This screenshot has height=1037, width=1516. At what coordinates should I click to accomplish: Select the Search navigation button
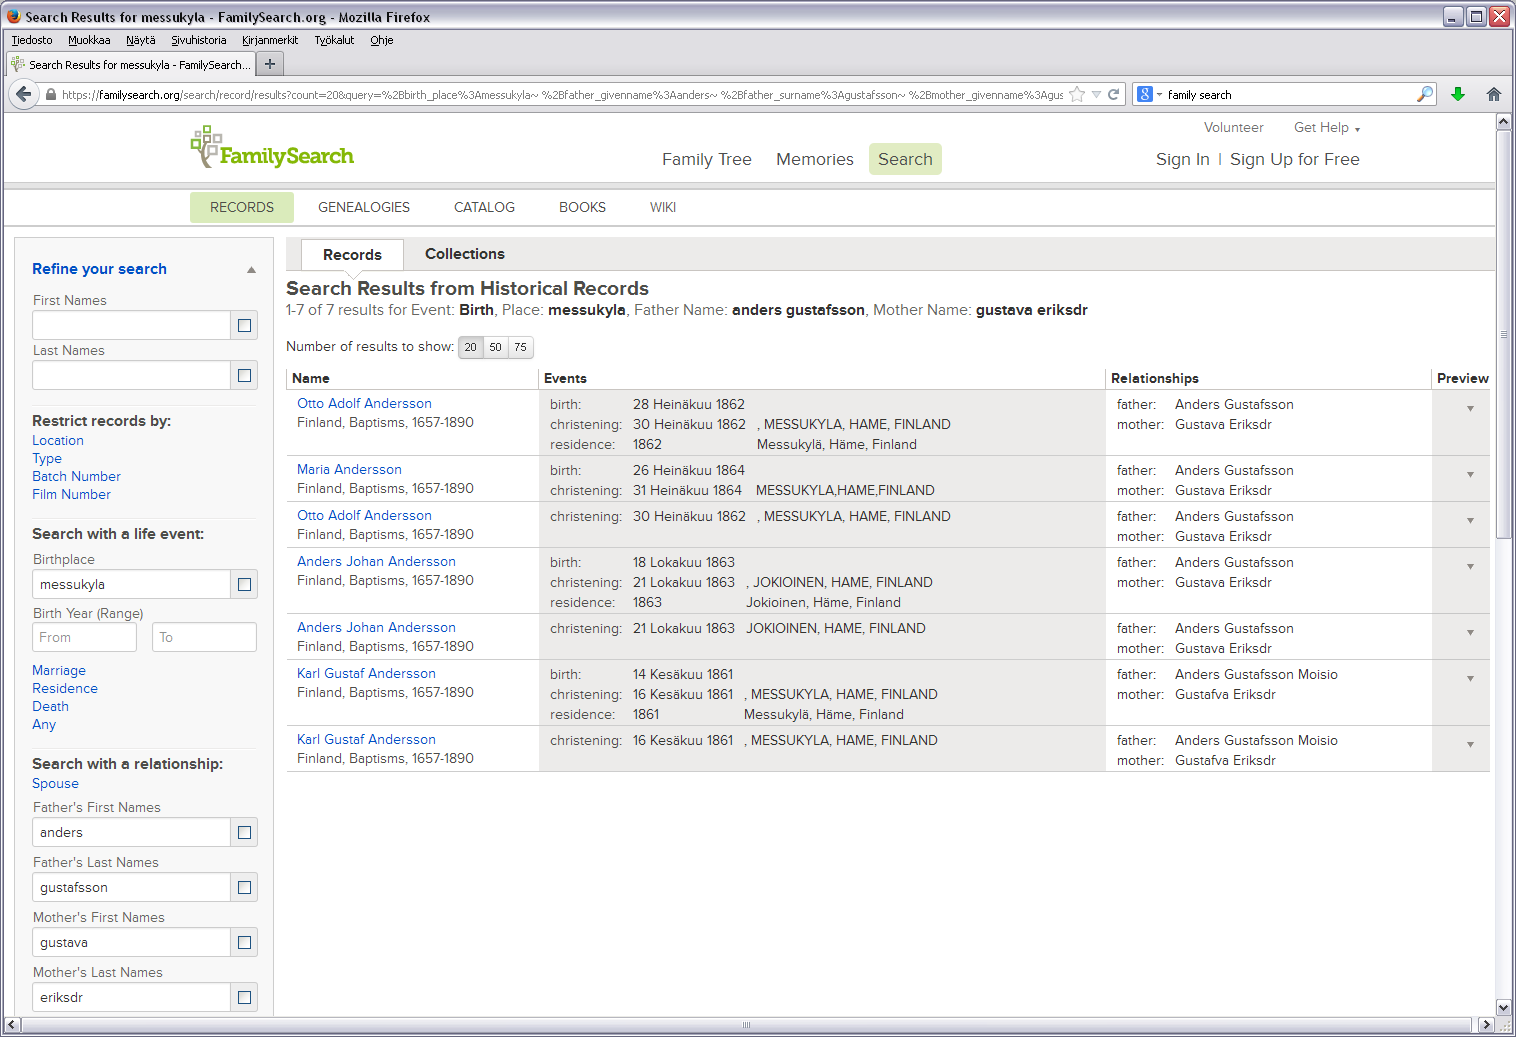point(905,159)
